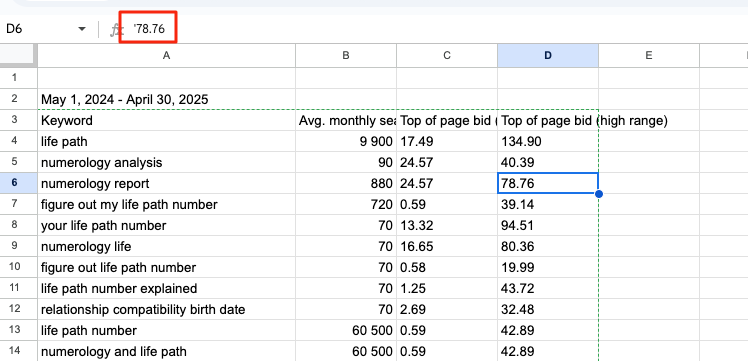Click the 94.51 value cell
This screenshot has height=361, width=748.
pyautogui.click(x=548, y=225)
